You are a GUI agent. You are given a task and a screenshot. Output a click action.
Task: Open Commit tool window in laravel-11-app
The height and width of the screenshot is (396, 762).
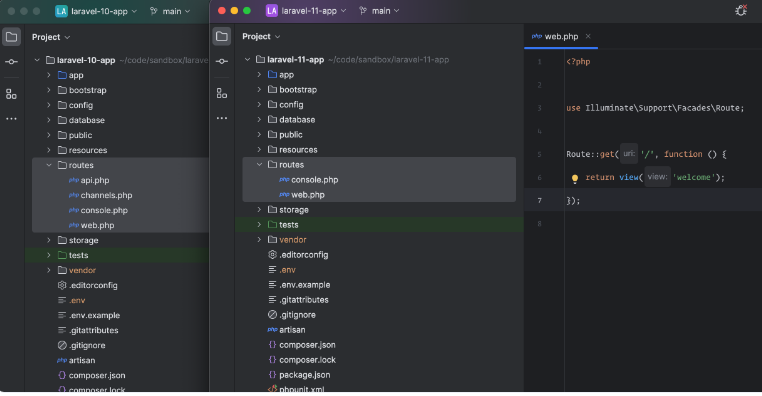coord(222,61)
